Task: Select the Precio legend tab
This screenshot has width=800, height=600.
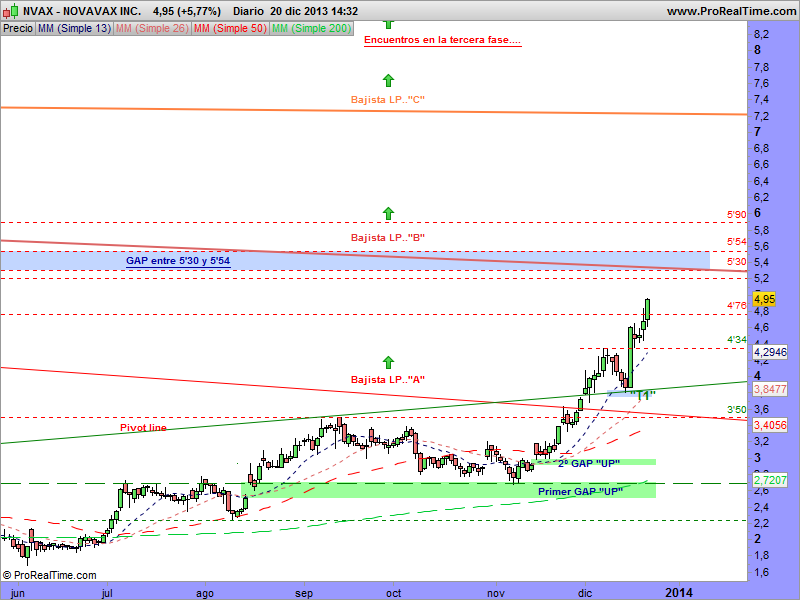Action: click(x=17, y=29)
